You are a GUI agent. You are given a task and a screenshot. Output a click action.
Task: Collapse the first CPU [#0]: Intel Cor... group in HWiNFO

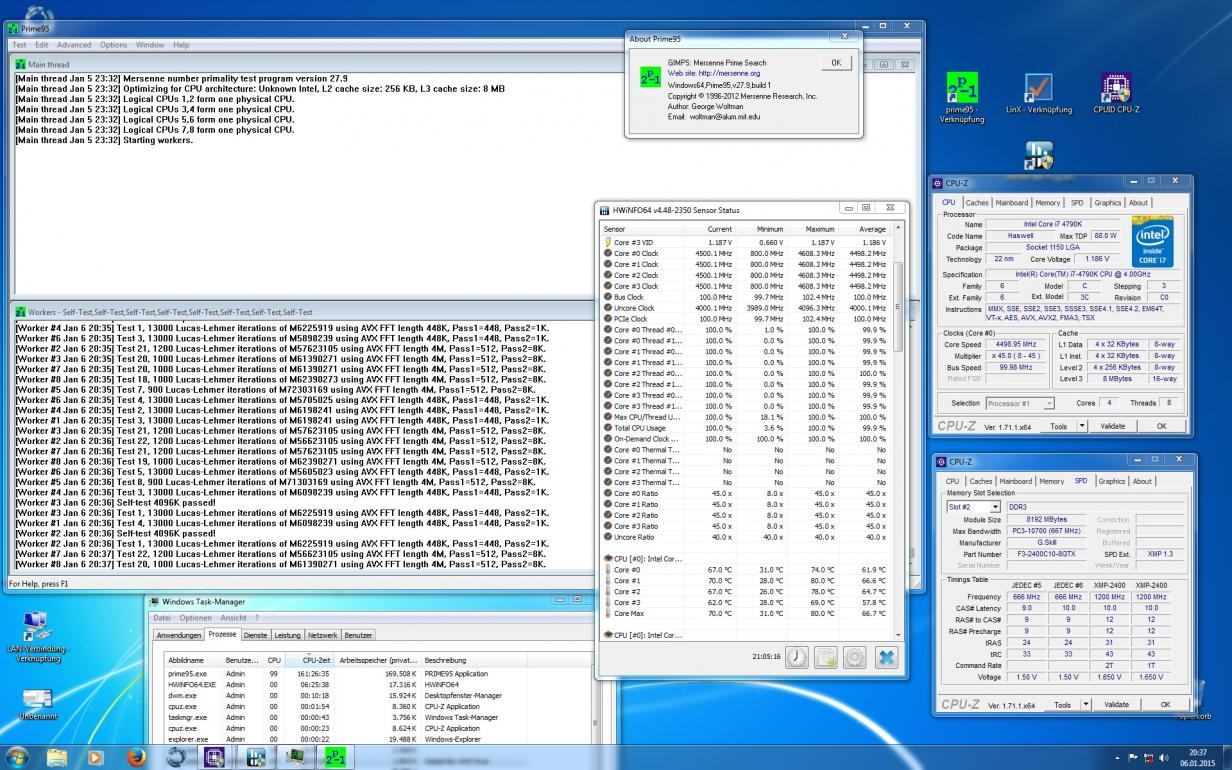point(608,557)
